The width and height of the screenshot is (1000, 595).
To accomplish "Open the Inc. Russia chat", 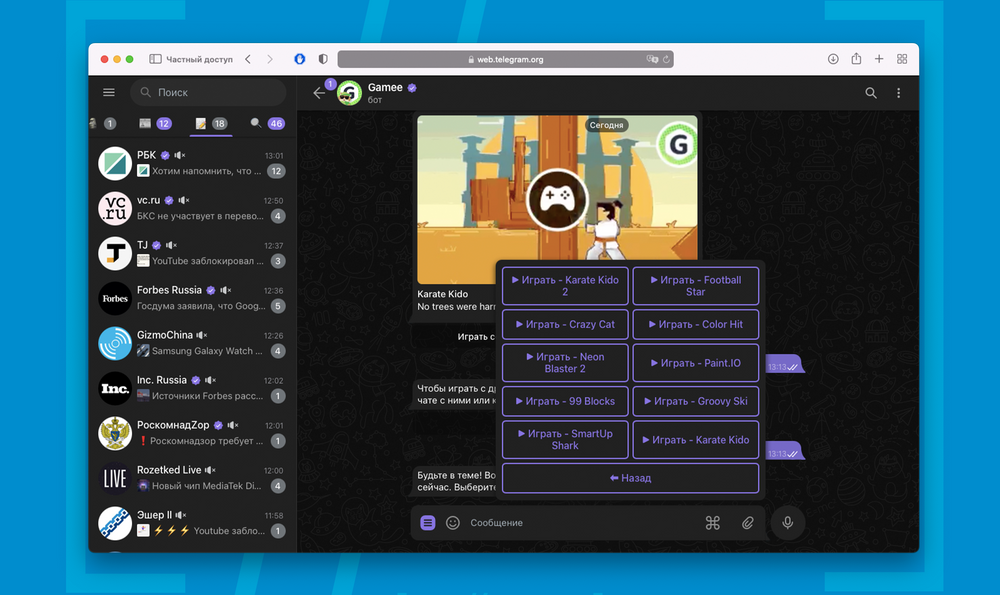I will 193,388.
